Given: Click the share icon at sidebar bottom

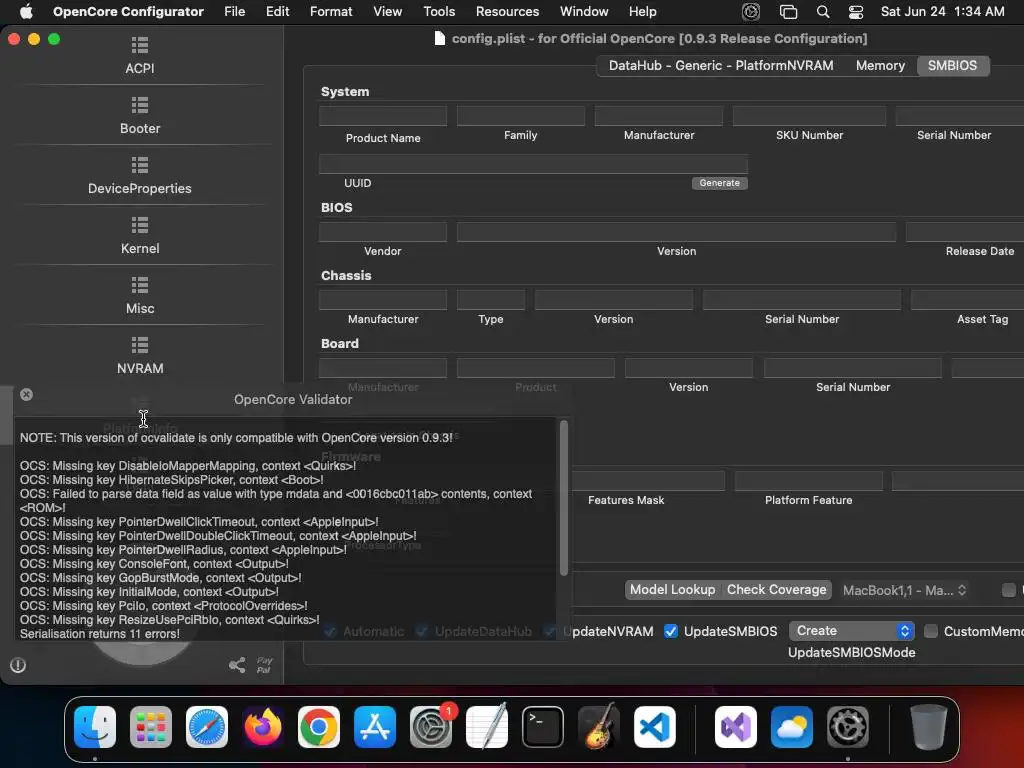Looking at the screenshot, I should [237, 665].
